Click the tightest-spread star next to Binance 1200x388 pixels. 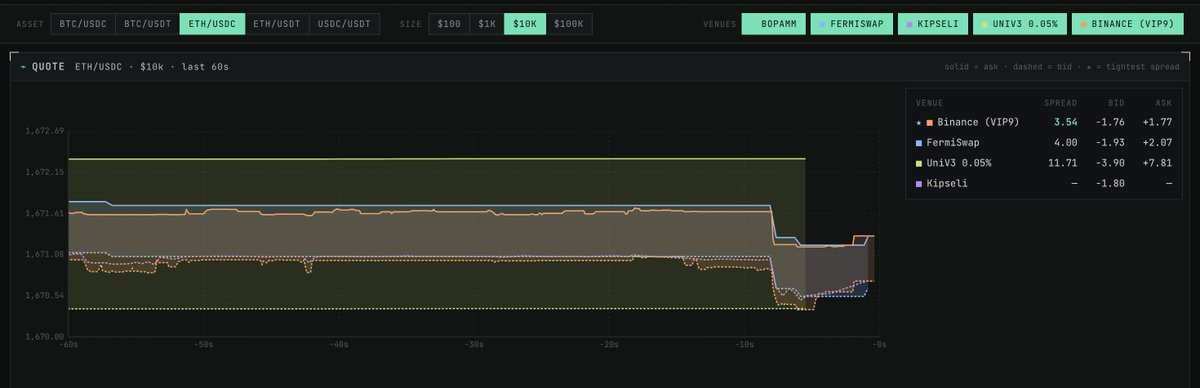(918, 122)
